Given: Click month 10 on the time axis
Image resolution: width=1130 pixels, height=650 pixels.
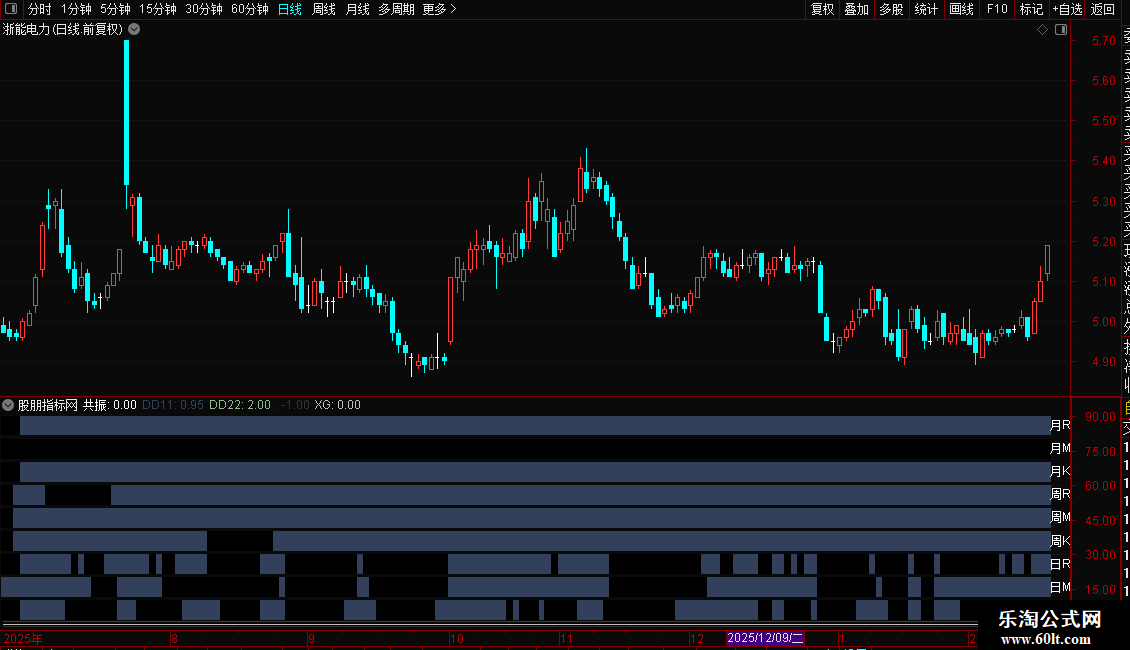Looking at the screenshot, I should click(x=457, y=638).
